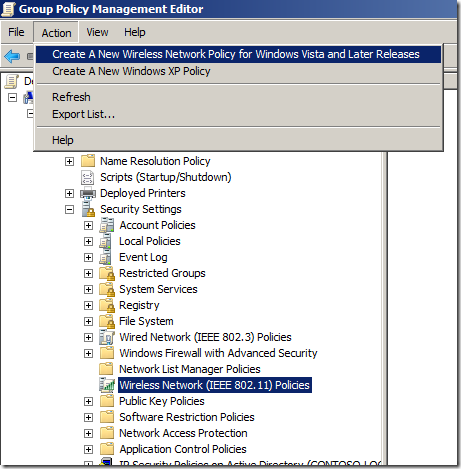Expand the Event Log node
The image size is (461, 469).
tap(88, 257)
